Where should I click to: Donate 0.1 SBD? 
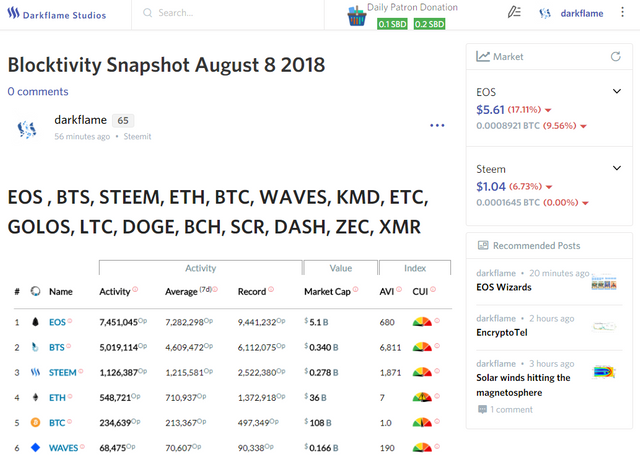click(392, 24)
